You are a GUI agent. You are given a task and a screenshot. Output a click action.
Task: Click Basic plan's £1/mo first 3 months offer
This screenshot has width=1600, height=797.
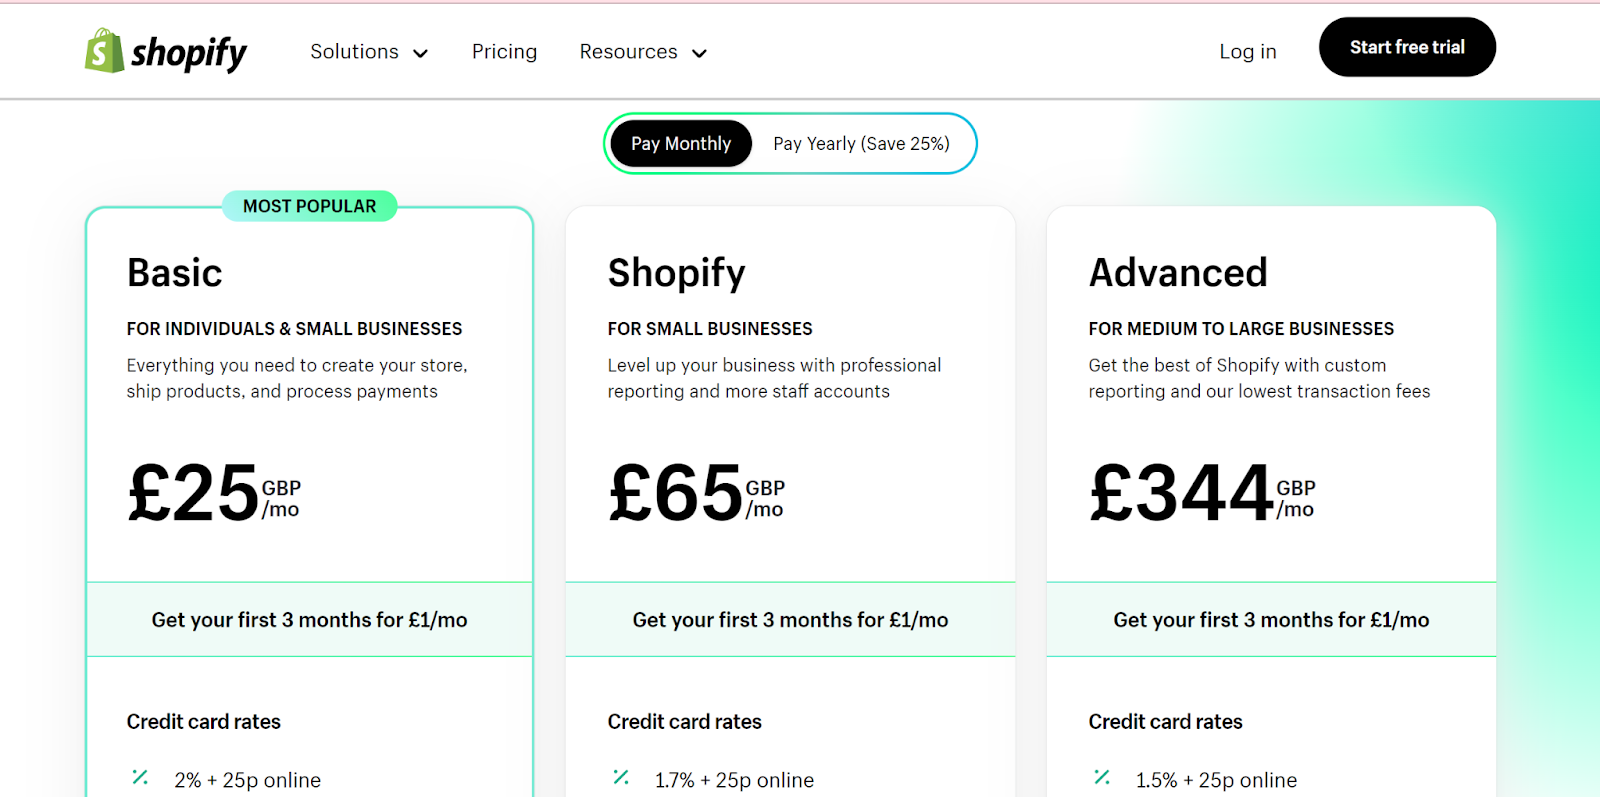(309, 619)
